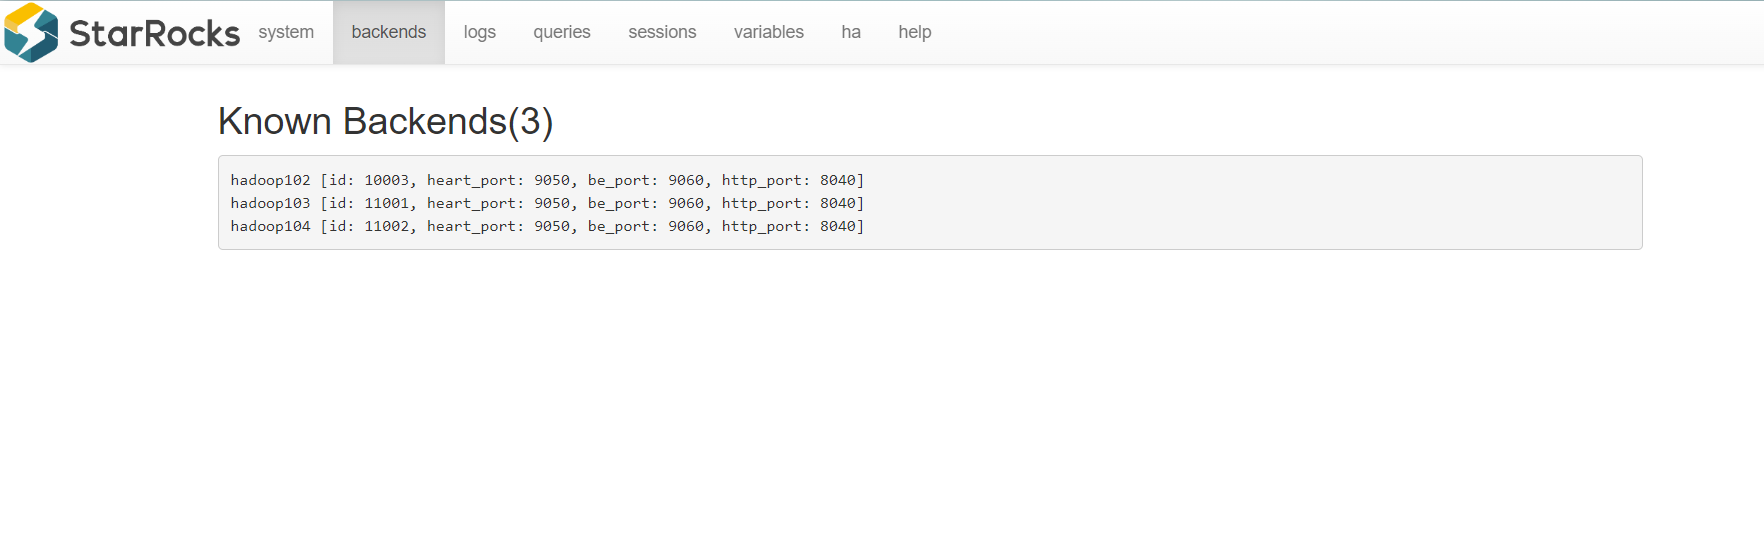Open the logs page

pyautogui.click(x=480, y=32)
